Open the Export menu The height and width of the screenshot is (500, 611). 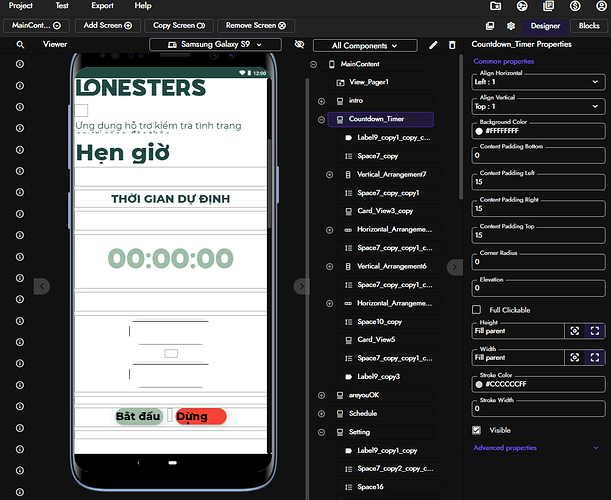pos(102,6)
